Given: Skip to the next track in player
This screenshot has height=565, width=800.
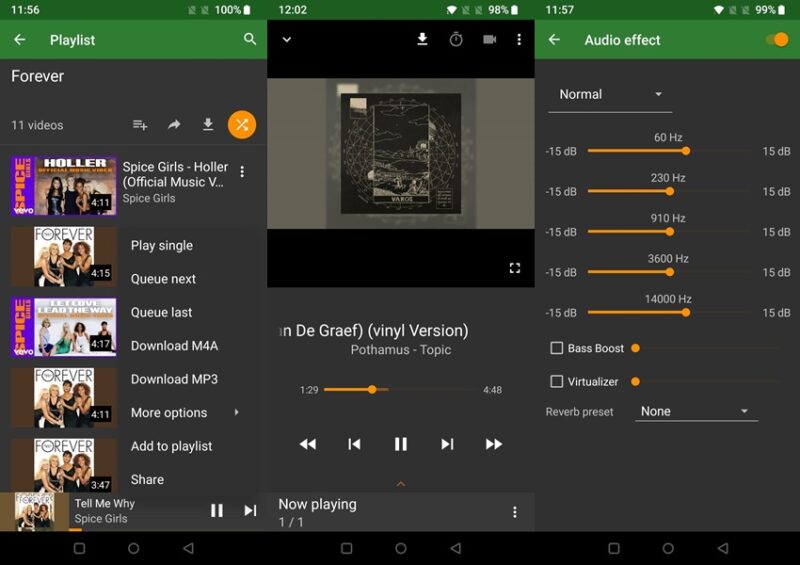Looking at the screenshot, I should [x=447, y=444].
